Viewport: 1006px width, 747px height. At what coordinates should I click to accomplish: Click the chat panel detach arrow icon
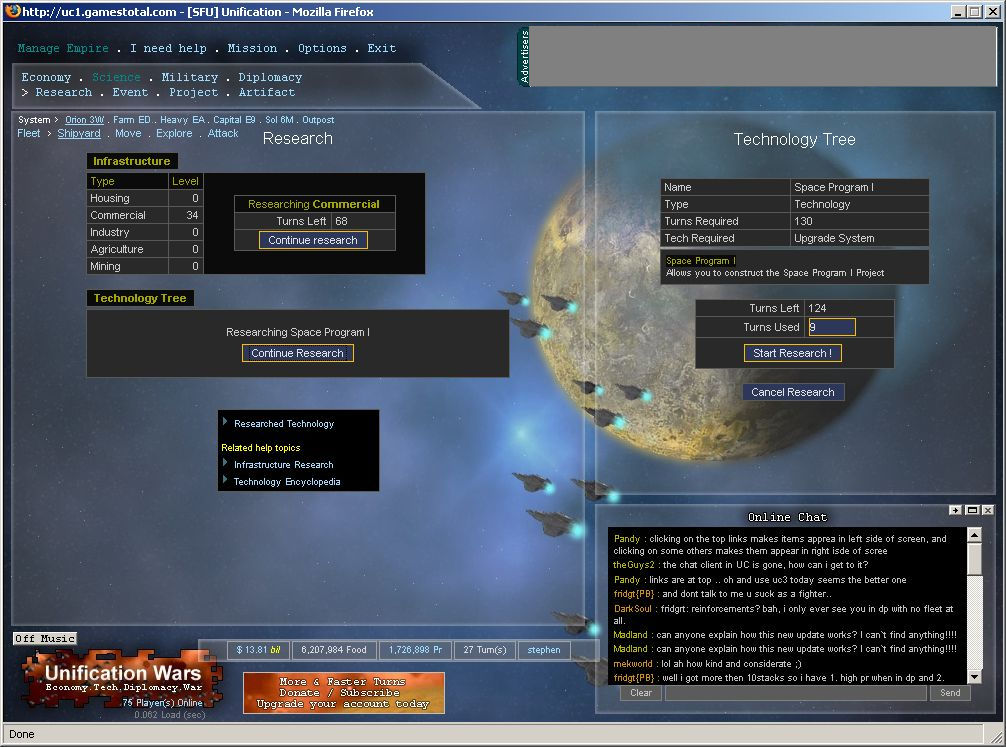point(956,510)
